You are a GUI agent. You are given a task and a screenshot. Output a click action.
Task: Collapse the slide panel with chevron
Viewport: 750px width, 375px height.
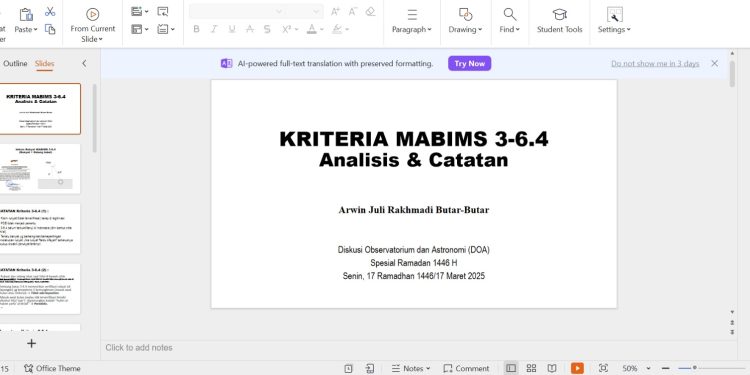[x=84, y=64]
